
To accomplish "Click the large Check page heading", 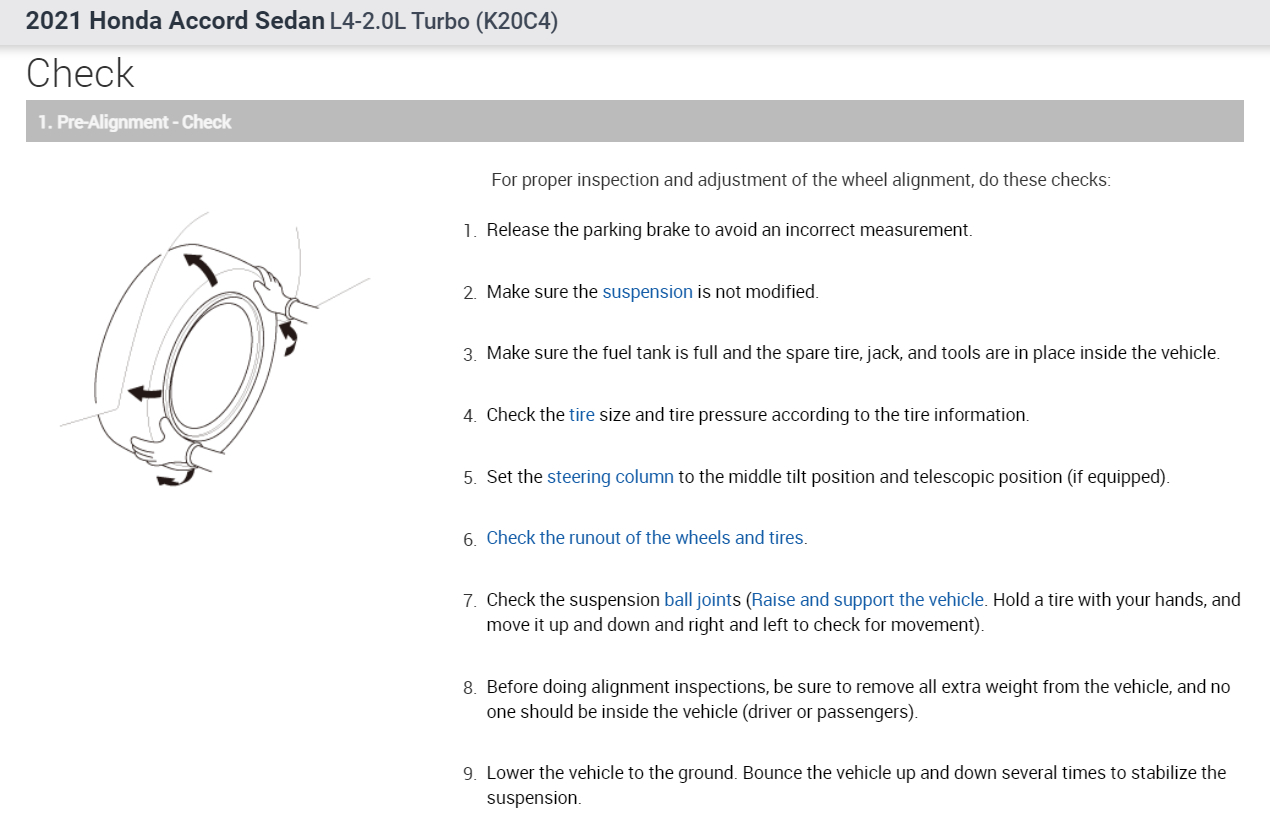I will pos(80,74).
